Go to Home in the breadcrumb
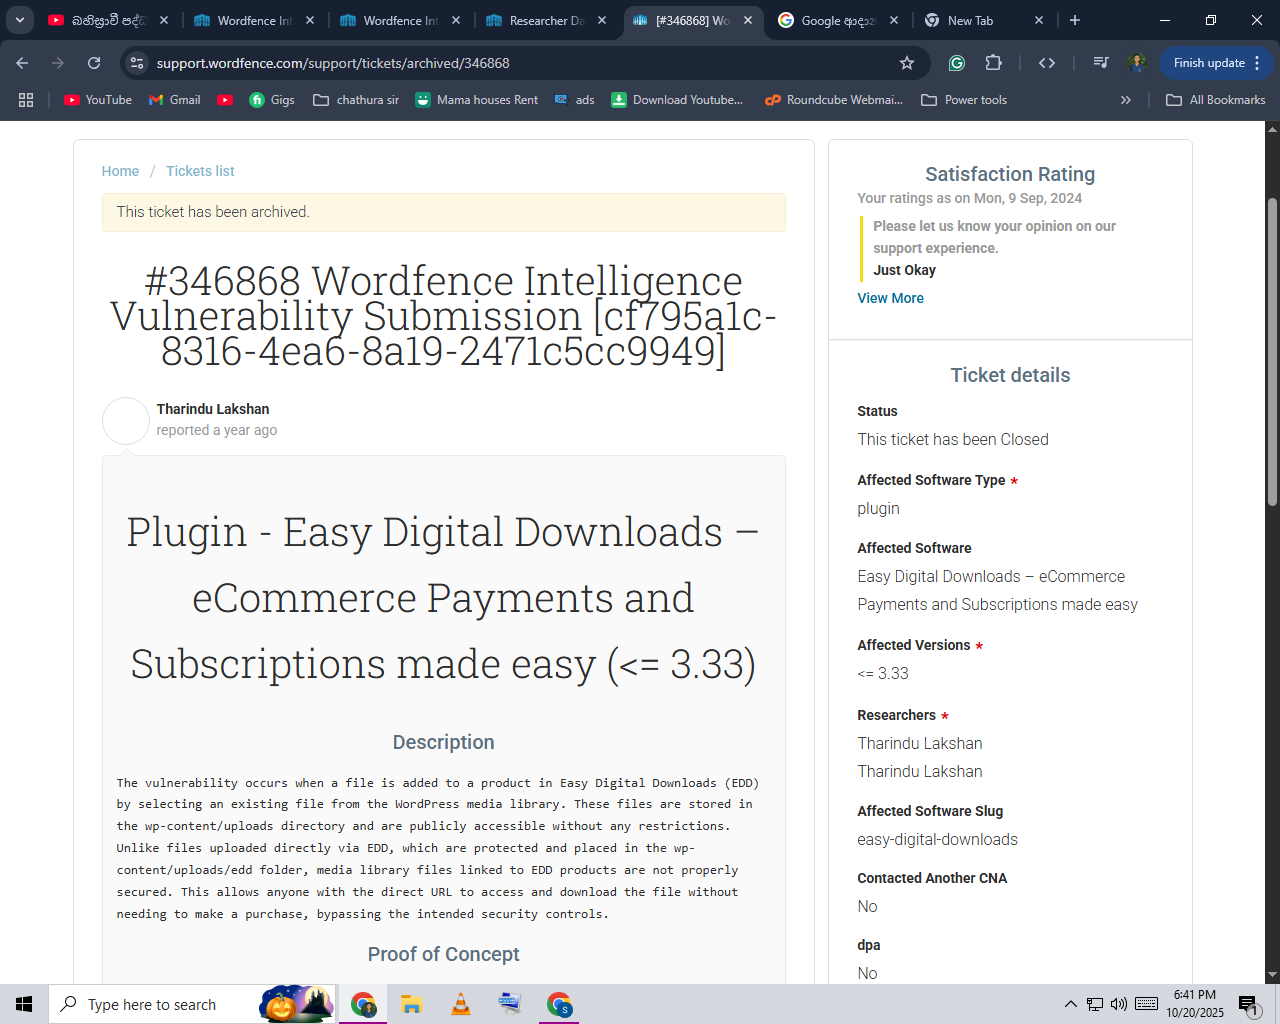This screenshot has height=1024, width=1280. click(x=120, y=171)
